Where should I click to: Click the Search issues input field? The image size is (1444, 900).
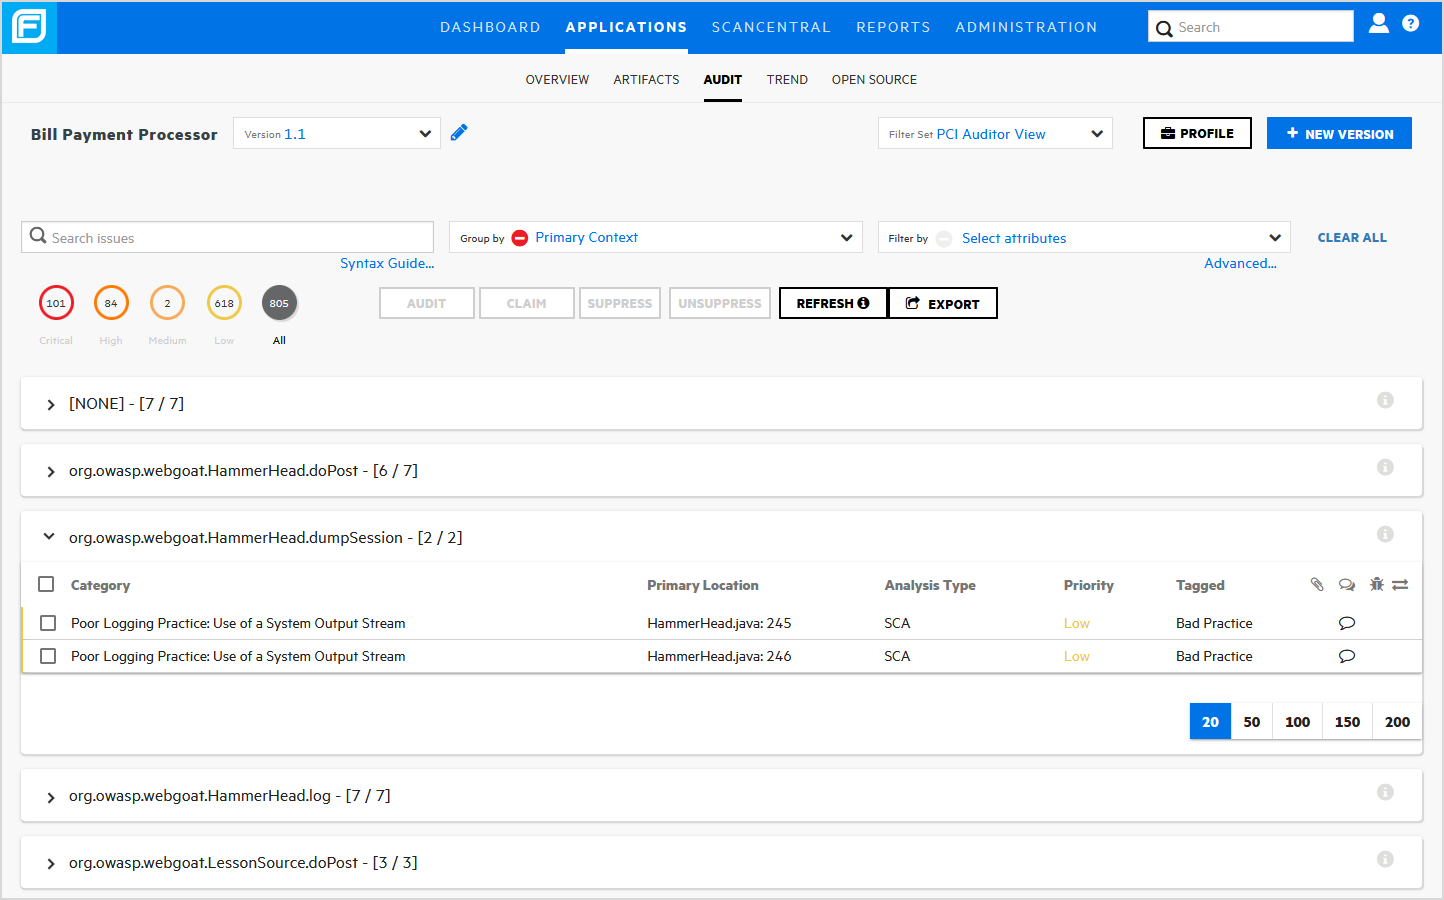[x=240, y=238]
